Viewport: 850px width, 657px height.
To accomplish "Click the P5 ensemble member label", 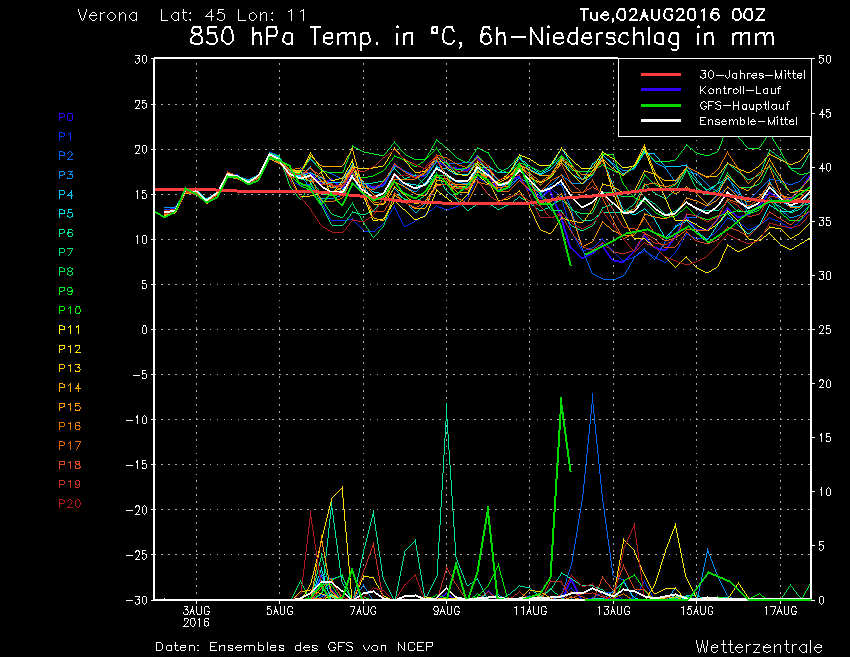I will tap(66, 214).
